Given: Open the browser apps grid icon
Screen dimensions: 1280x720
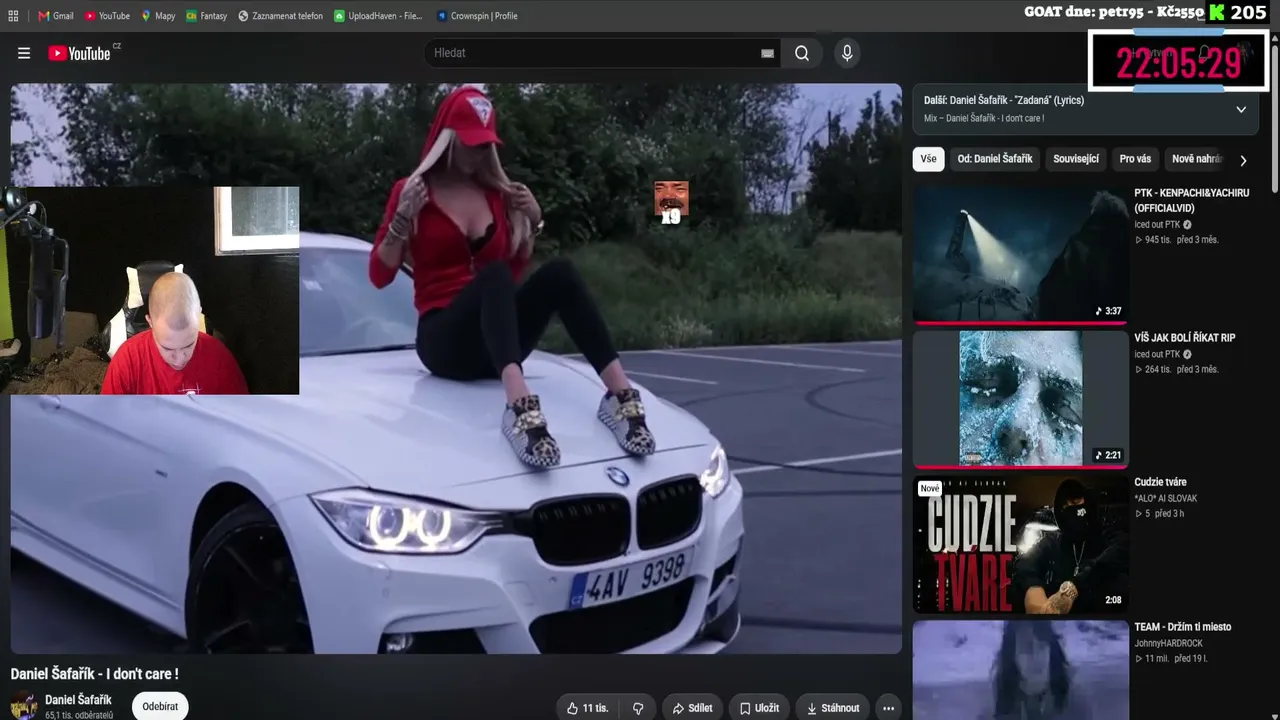Looking at the screenshot, I should tap(13, 16).
